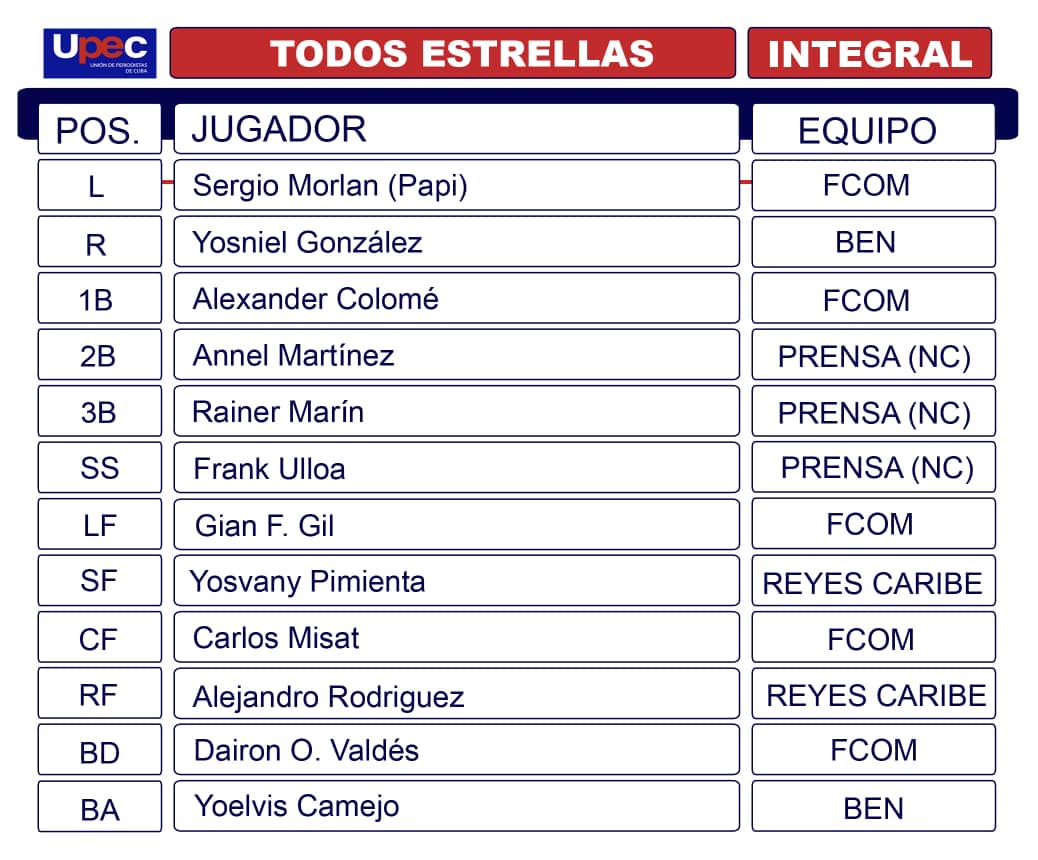Select the EQUIPO column header

[872, 130]
